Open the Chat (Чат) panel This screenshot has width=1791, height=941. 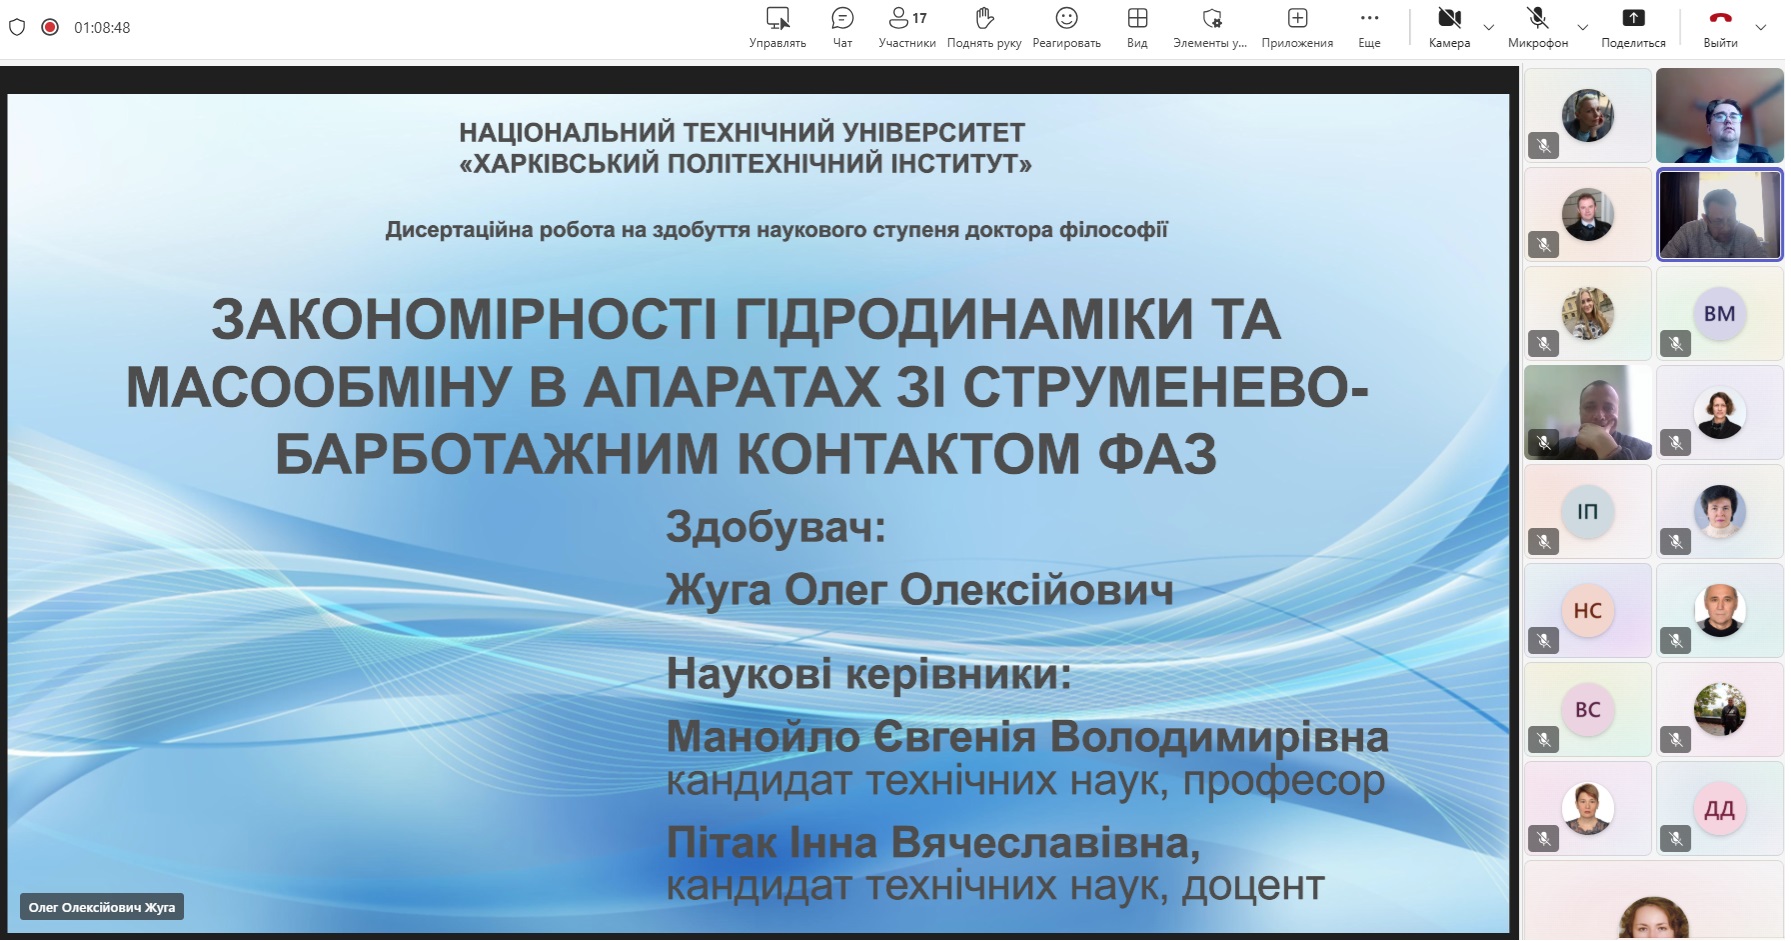click(842, 27)
